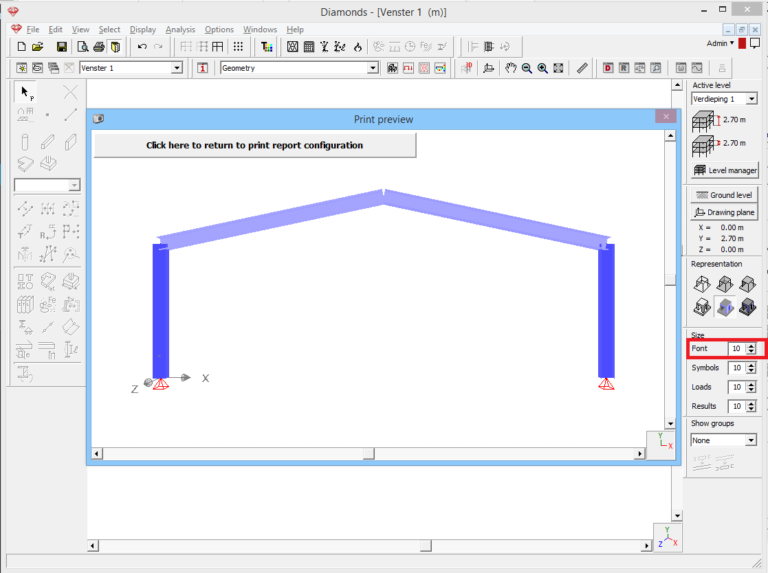Create a new file from toolbar

(21, 47)
